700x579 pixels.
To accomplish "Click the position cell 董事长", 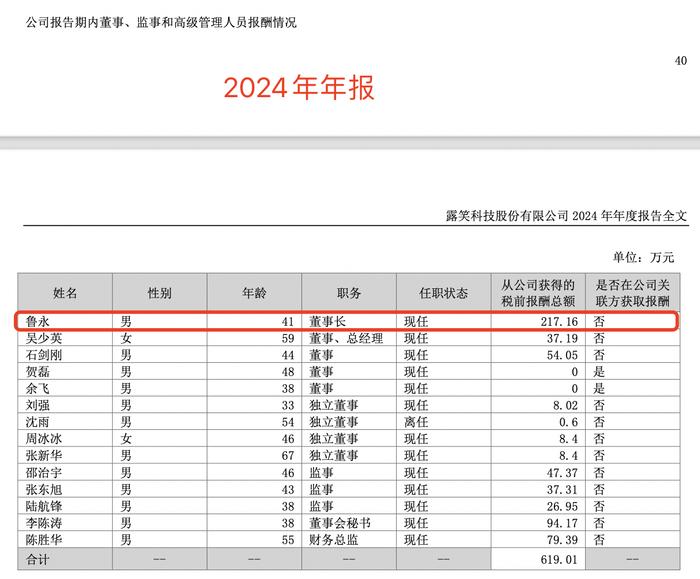I will point(327,321).
